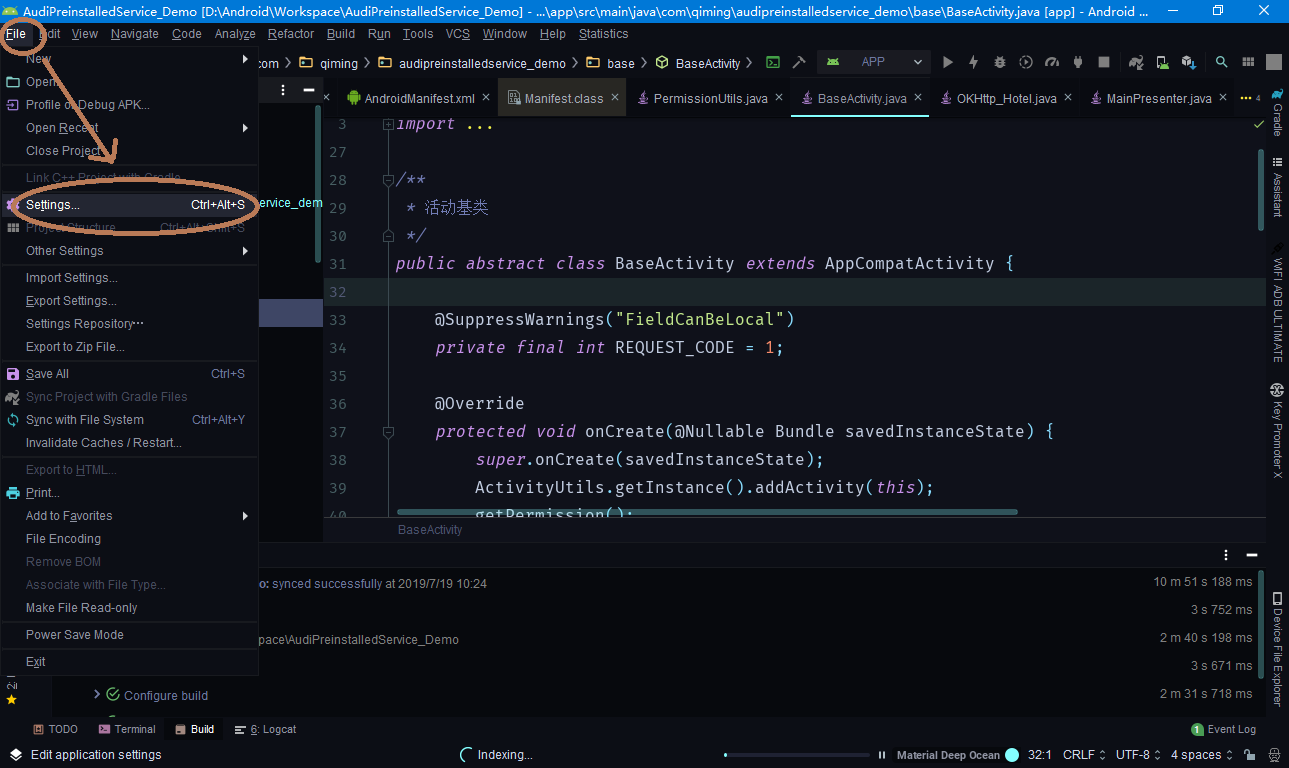Start debugging via the bug icon
Screen dimensions: 1289x768
point(999,61)
